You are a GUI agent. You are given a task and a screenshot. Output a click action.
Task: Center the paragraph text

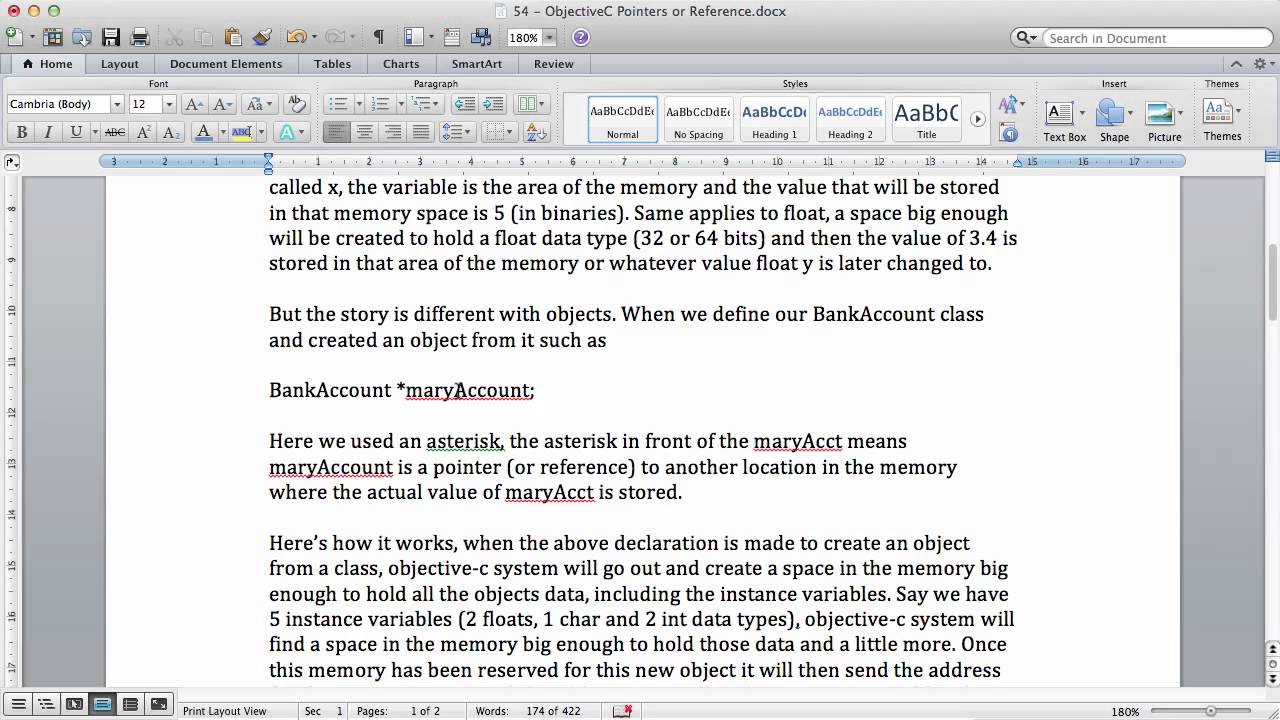pyautogui.click(x=365, y=132)
